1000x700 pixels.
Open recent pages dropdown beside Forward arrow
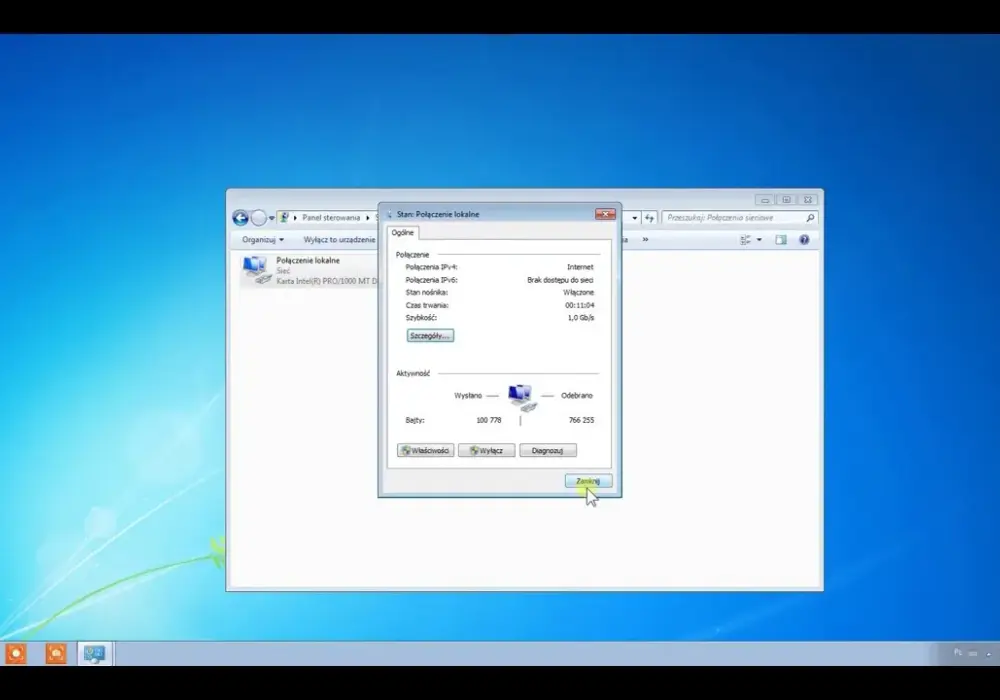[272, 218]
